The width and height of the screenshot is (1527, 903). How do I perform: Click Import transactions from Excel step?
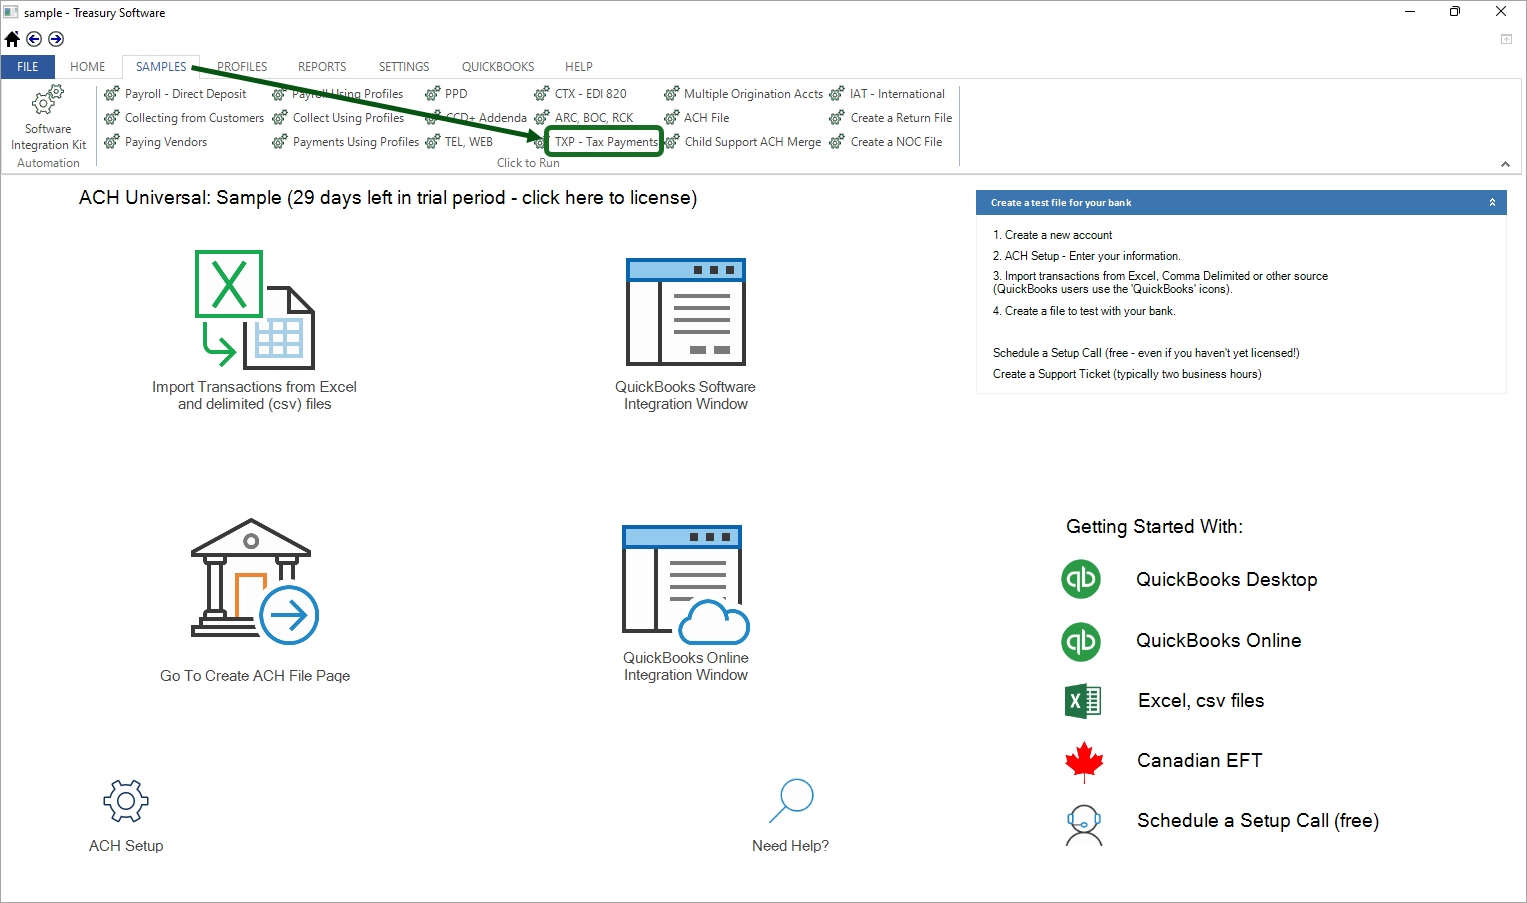point(1160,283)
